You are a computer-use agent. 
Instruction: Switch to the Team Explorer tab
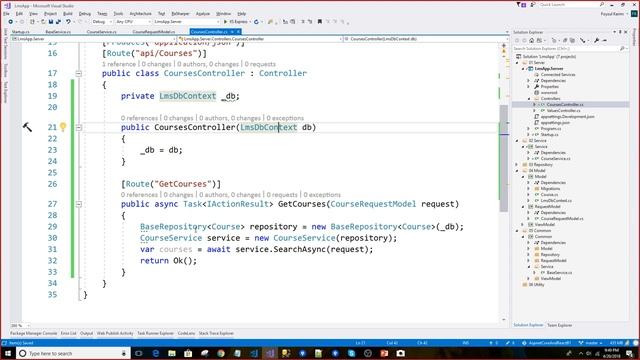click(559, 325)
